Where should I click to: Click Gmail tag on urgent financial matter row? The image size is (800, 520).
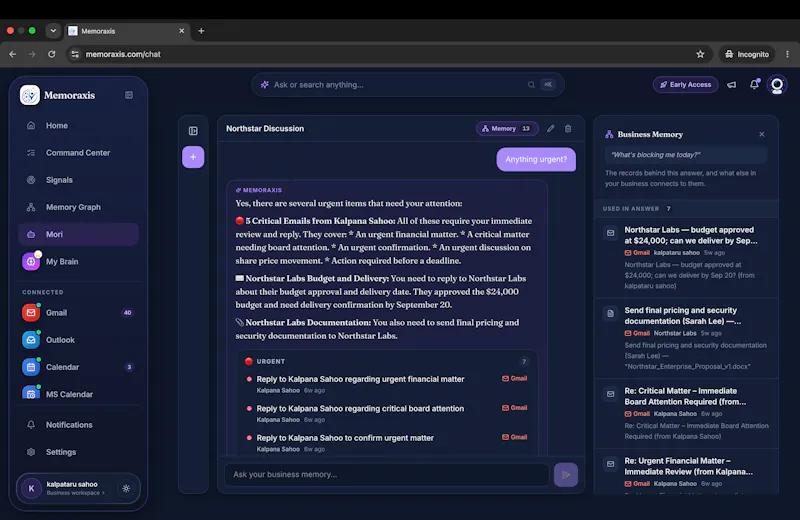click(514, 379)
